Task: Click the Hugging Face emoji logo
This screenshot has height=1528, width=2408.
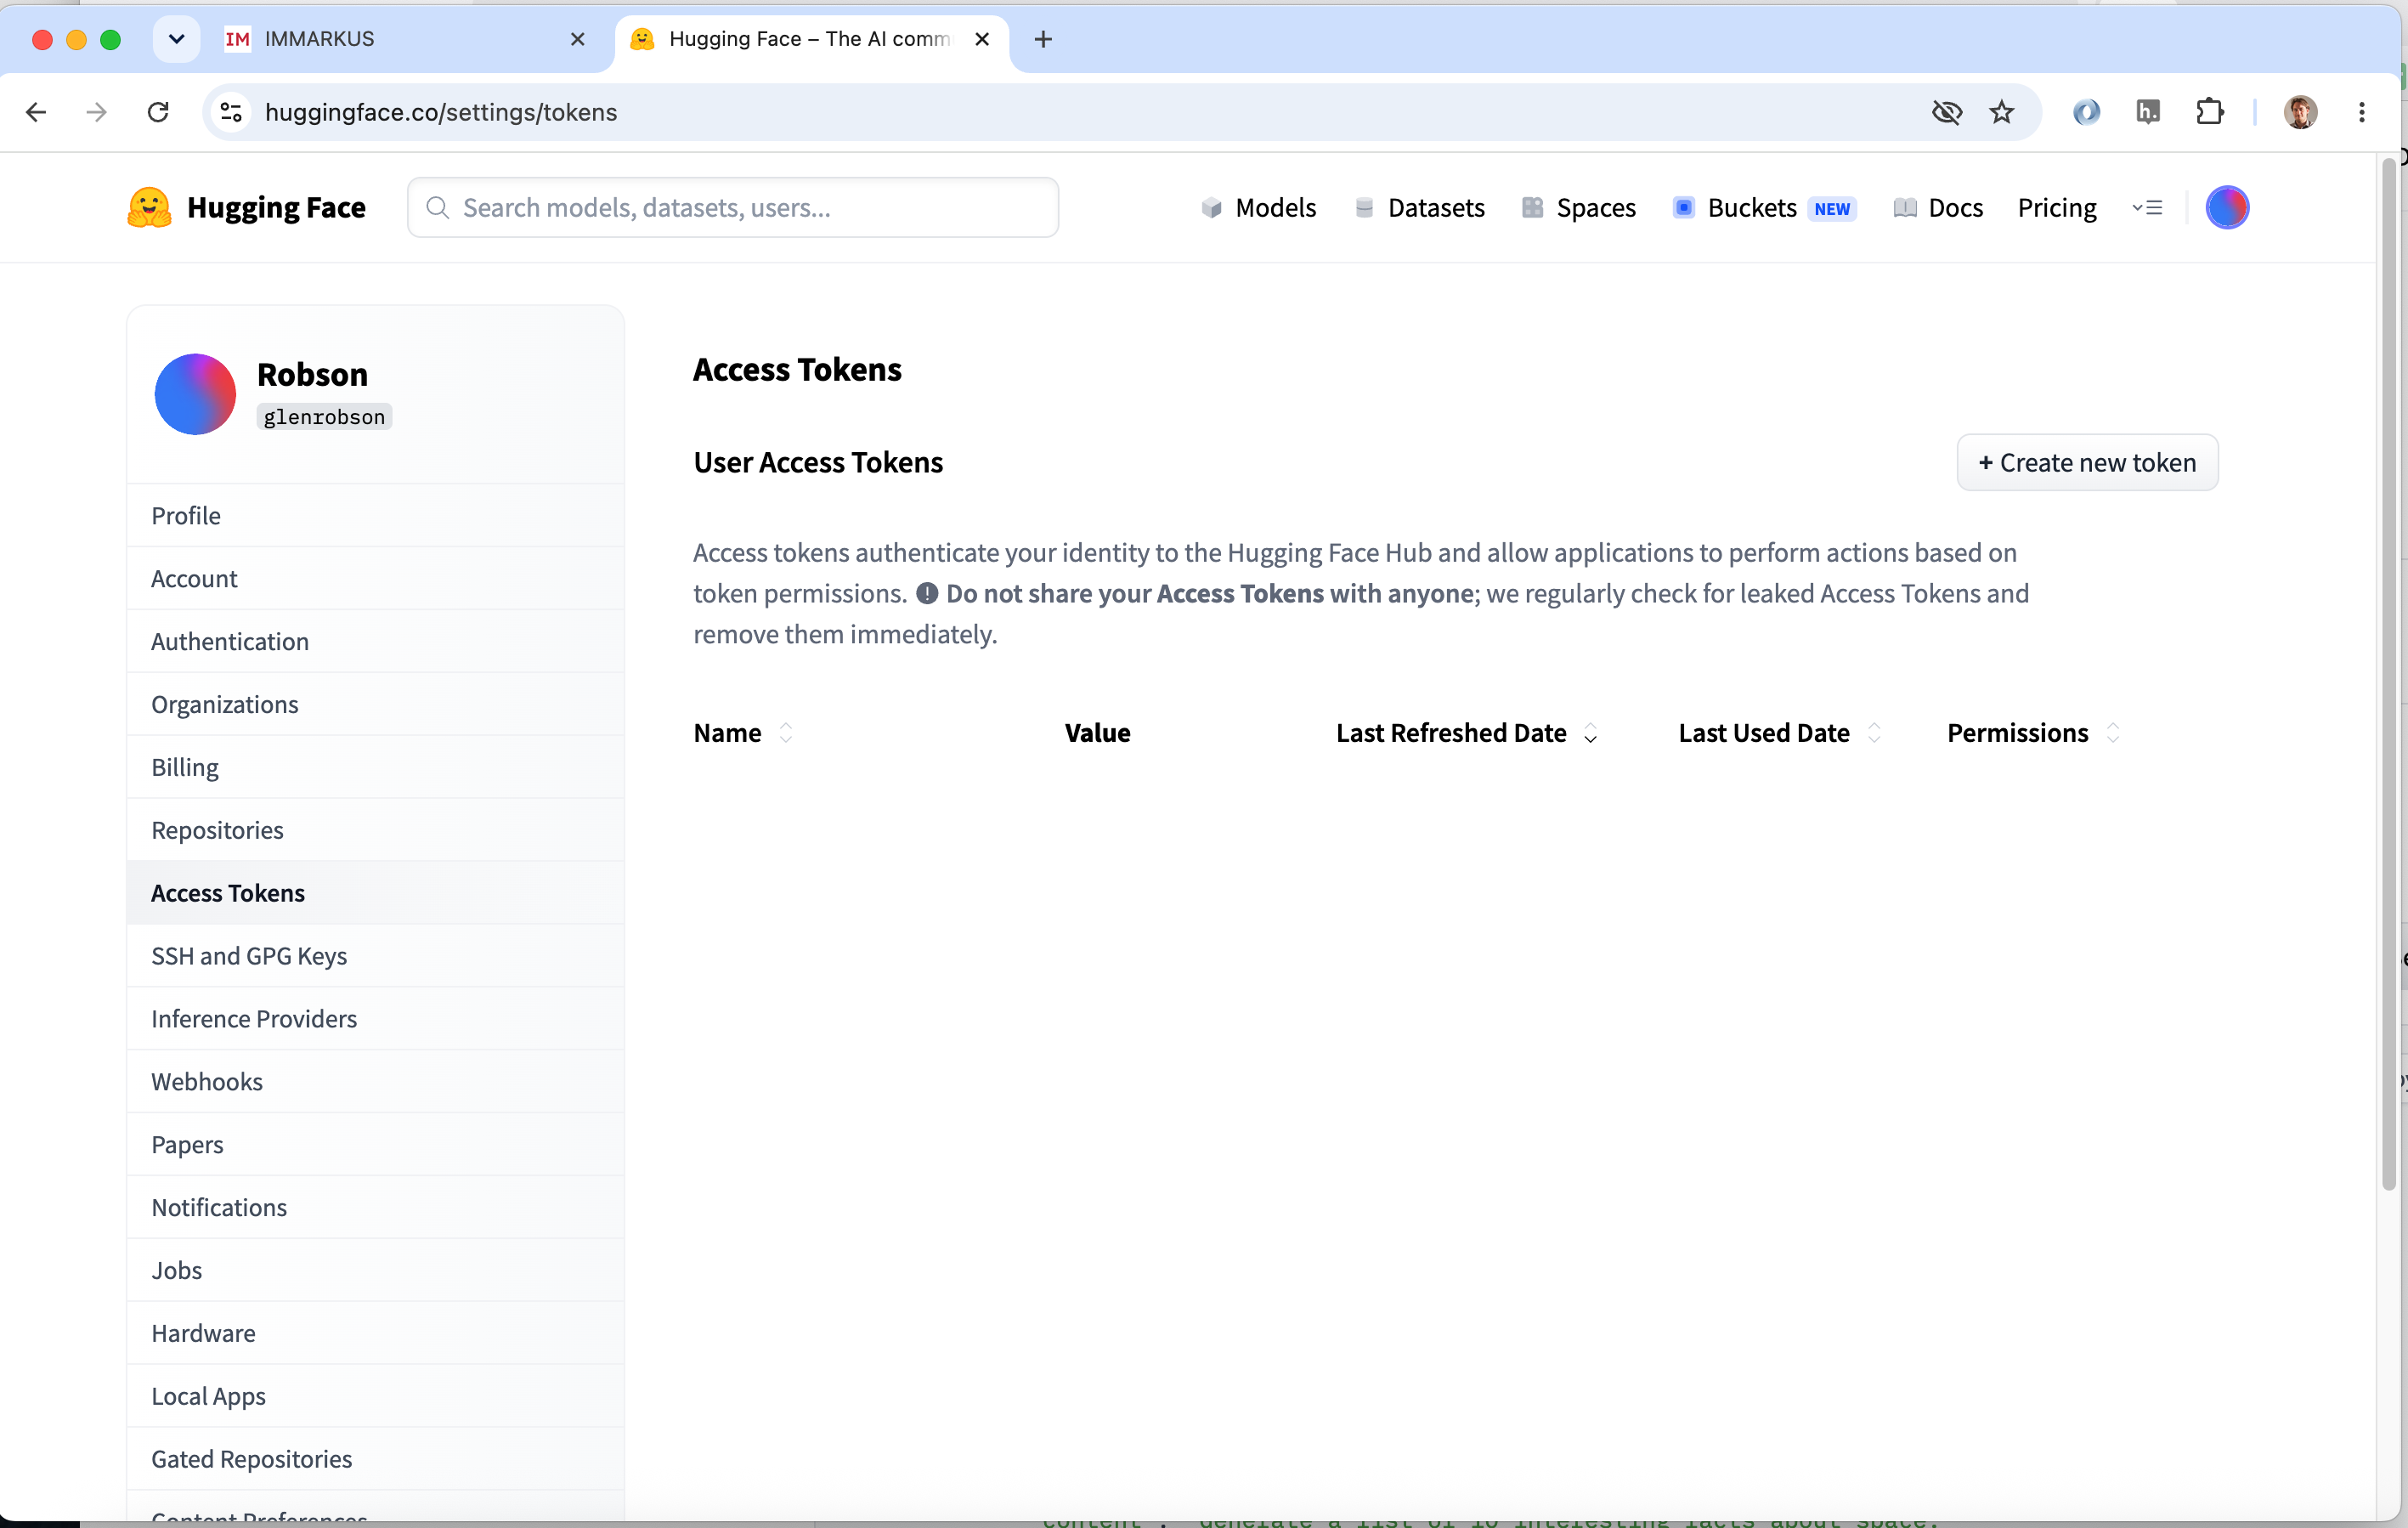Action: [x=149, y=208]
